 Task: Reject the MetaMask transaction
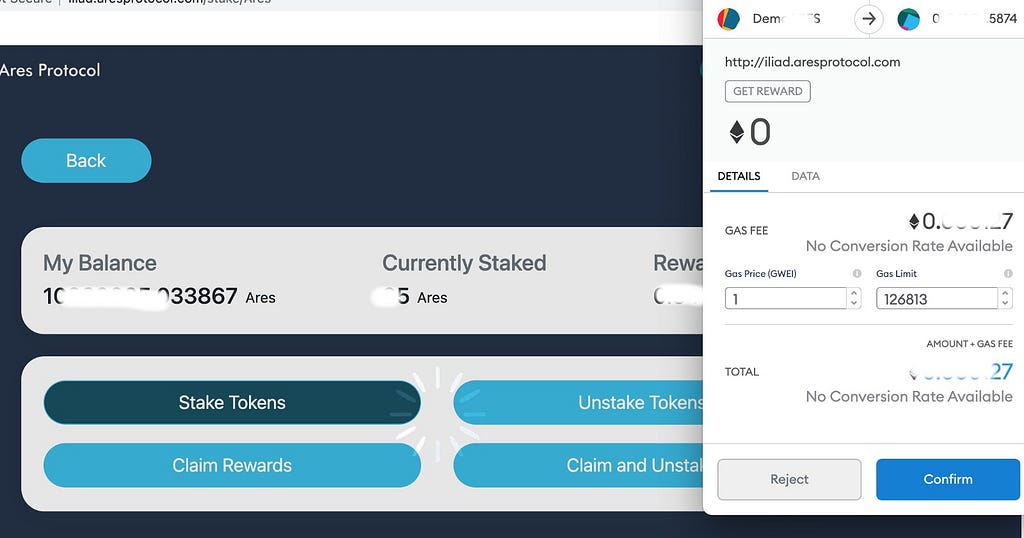[789, 479]
